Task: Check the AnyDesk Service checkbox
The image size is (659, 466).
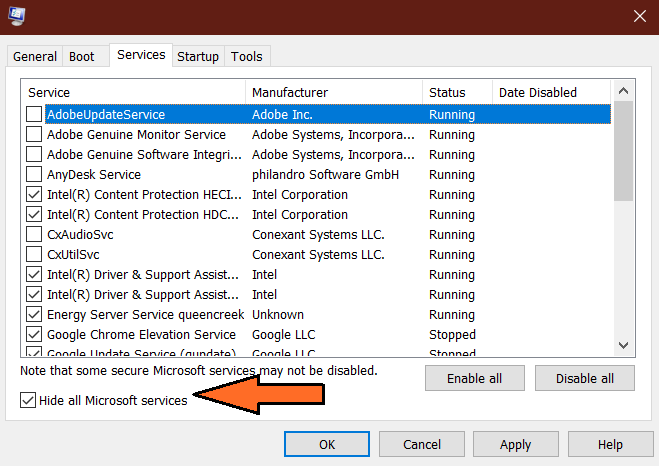Action: click(x=34, y=174)
